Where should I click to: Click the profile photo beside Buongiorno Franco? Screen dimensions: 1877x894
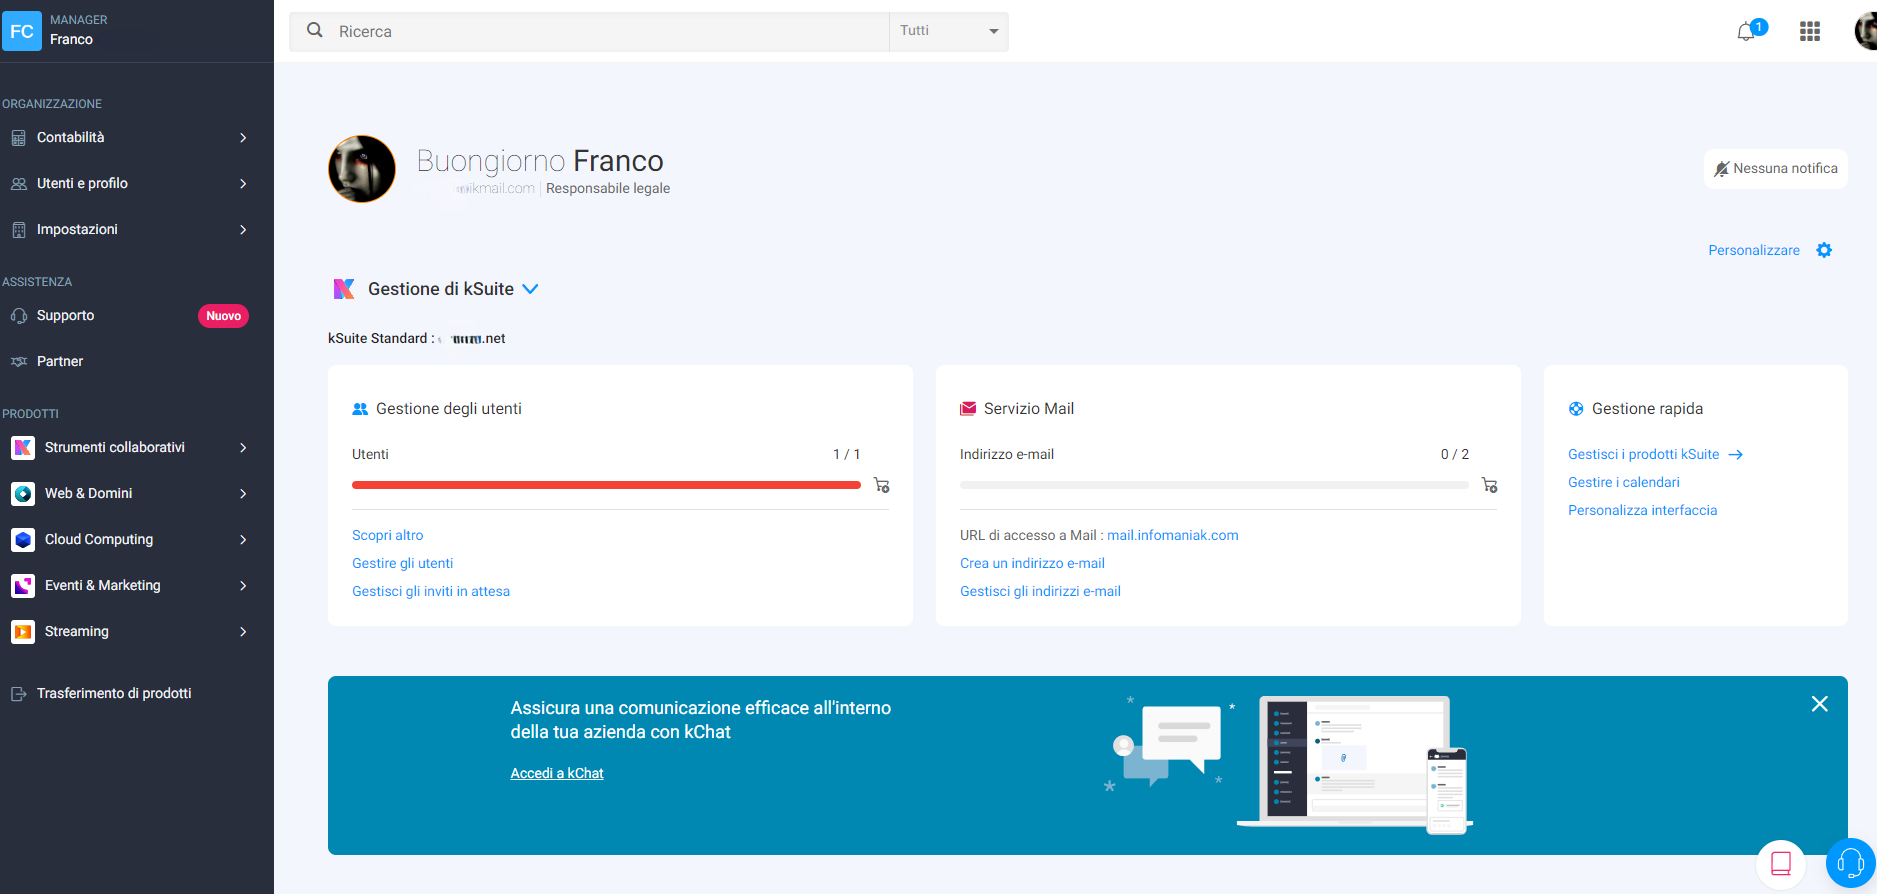coord(362,169)
